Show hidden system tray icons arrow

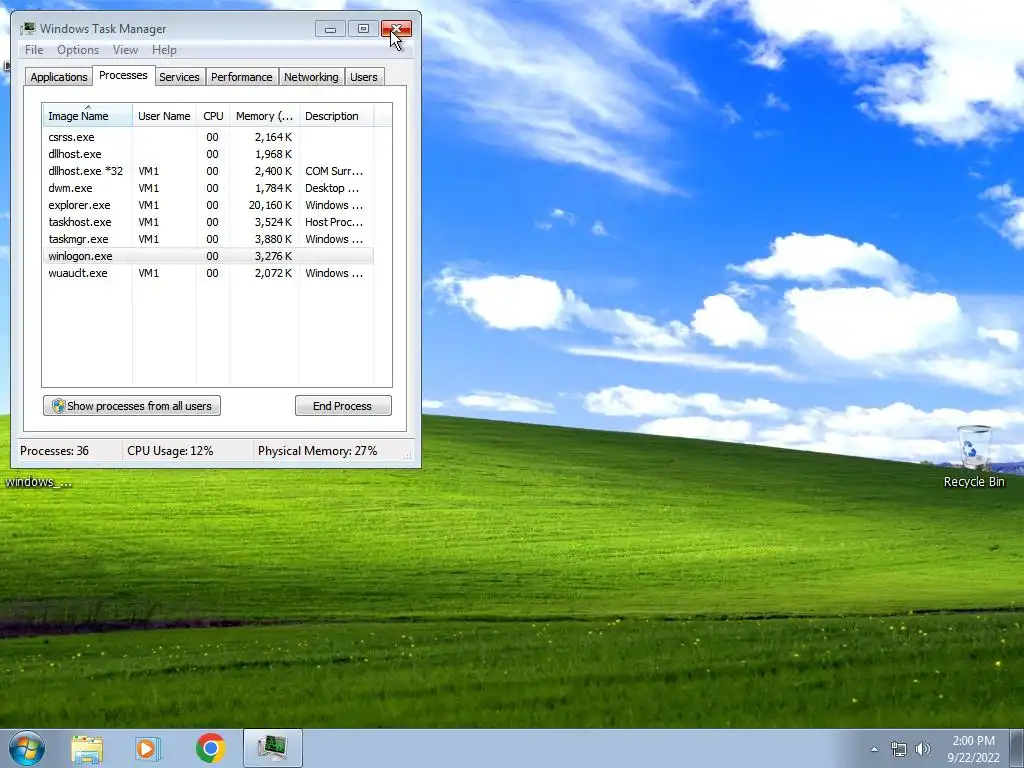(x=874, y=749)
